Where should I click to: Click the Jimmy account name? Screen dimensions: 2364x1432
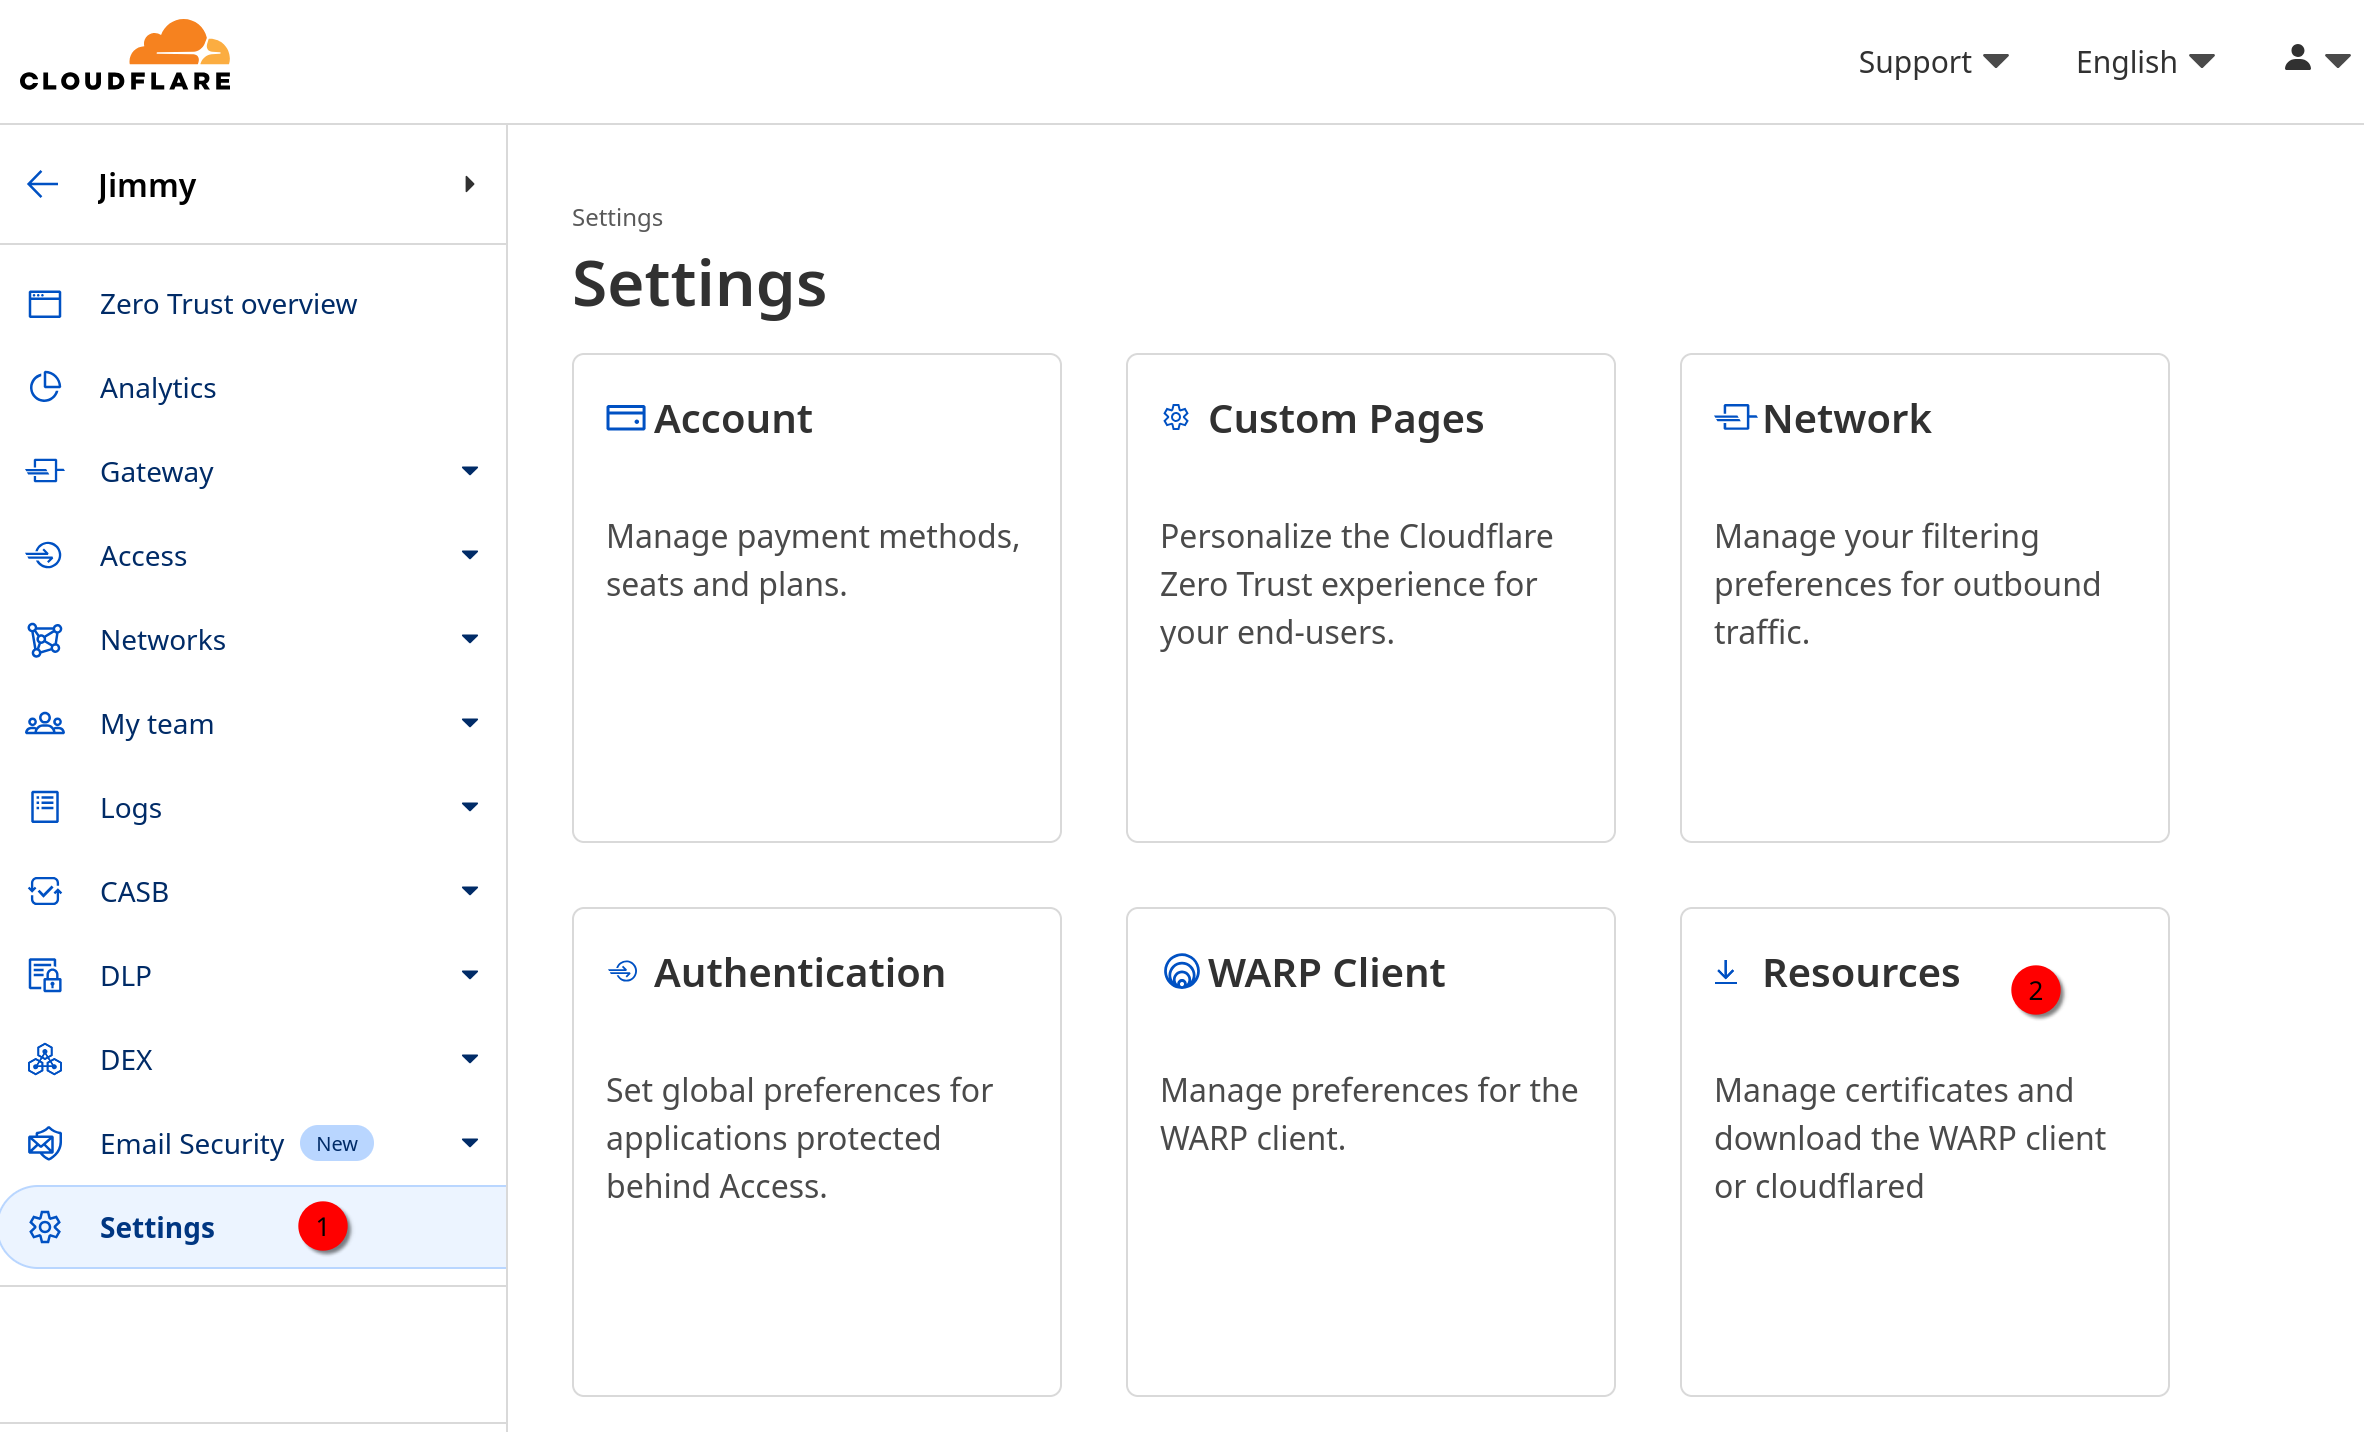(x=147, y=185)
